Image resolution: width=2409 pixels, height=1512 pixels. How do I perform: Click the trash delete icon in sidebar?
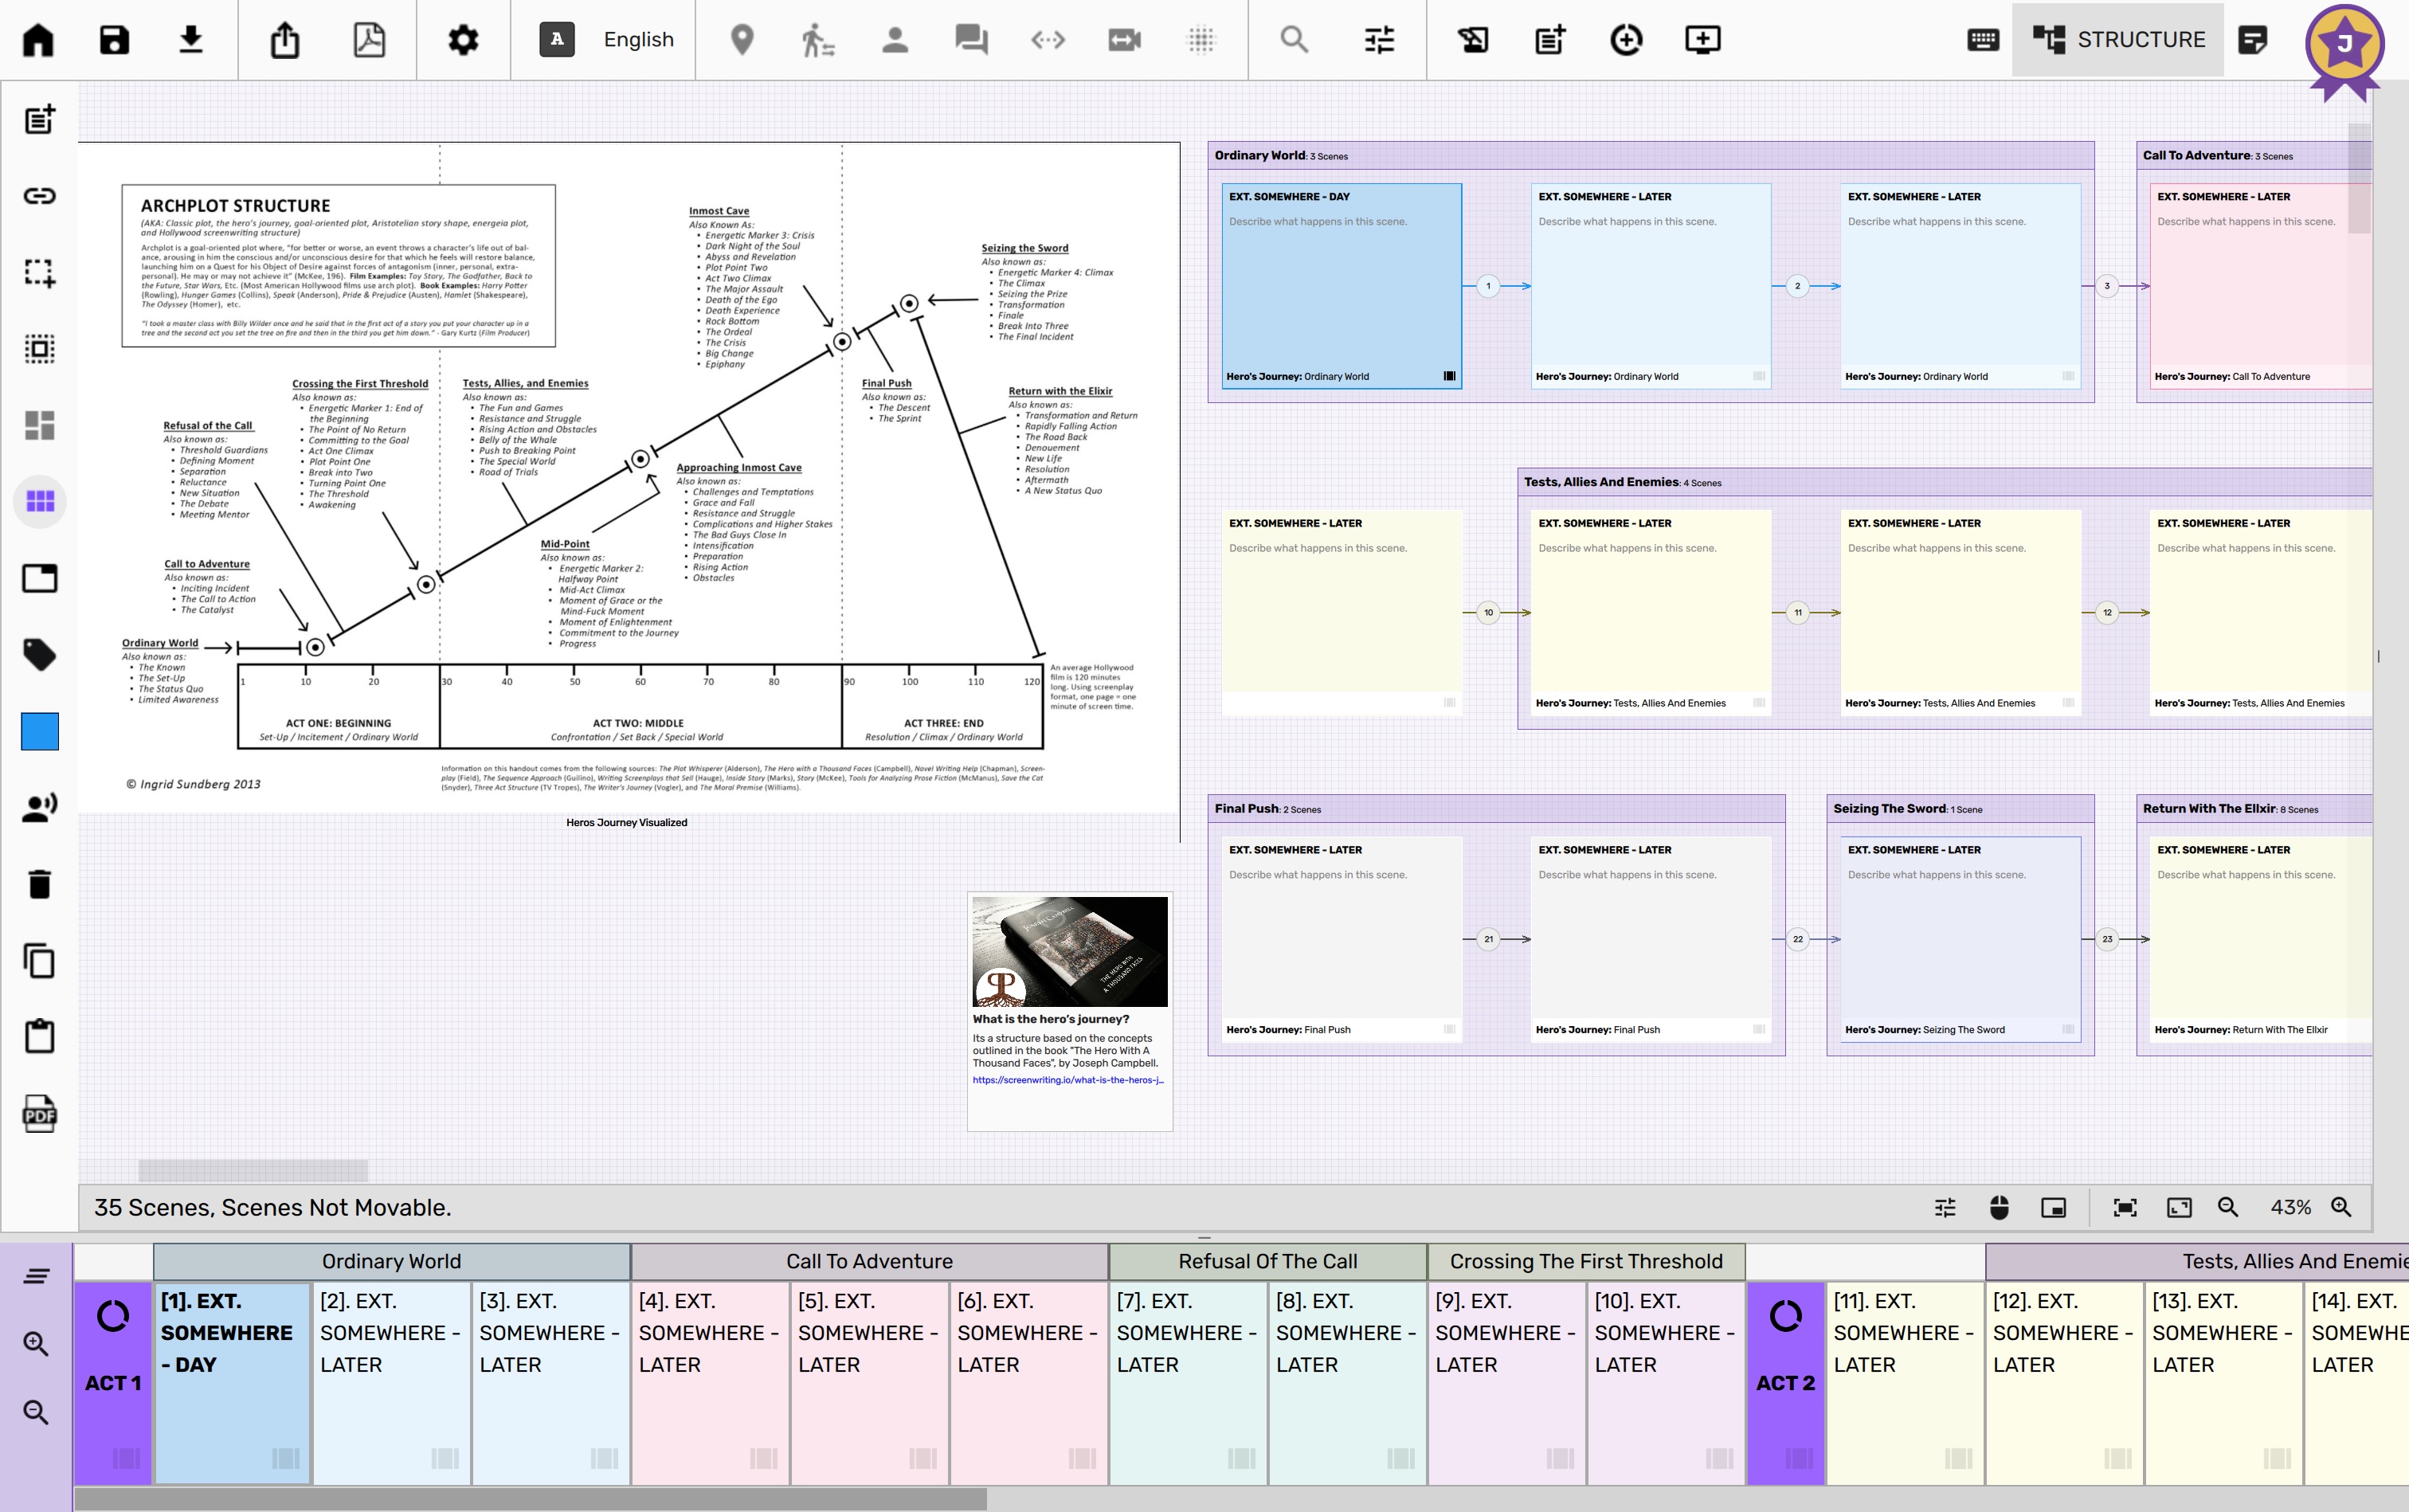tap(39, 884)
